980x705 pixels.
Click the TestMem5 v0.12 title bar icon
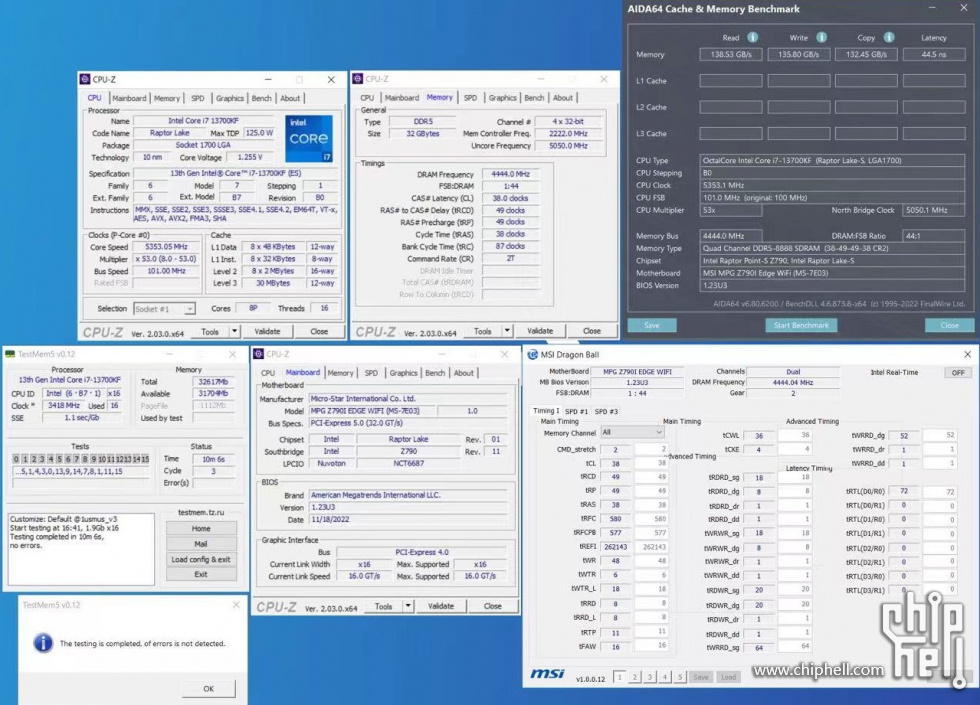click(10, 354)
